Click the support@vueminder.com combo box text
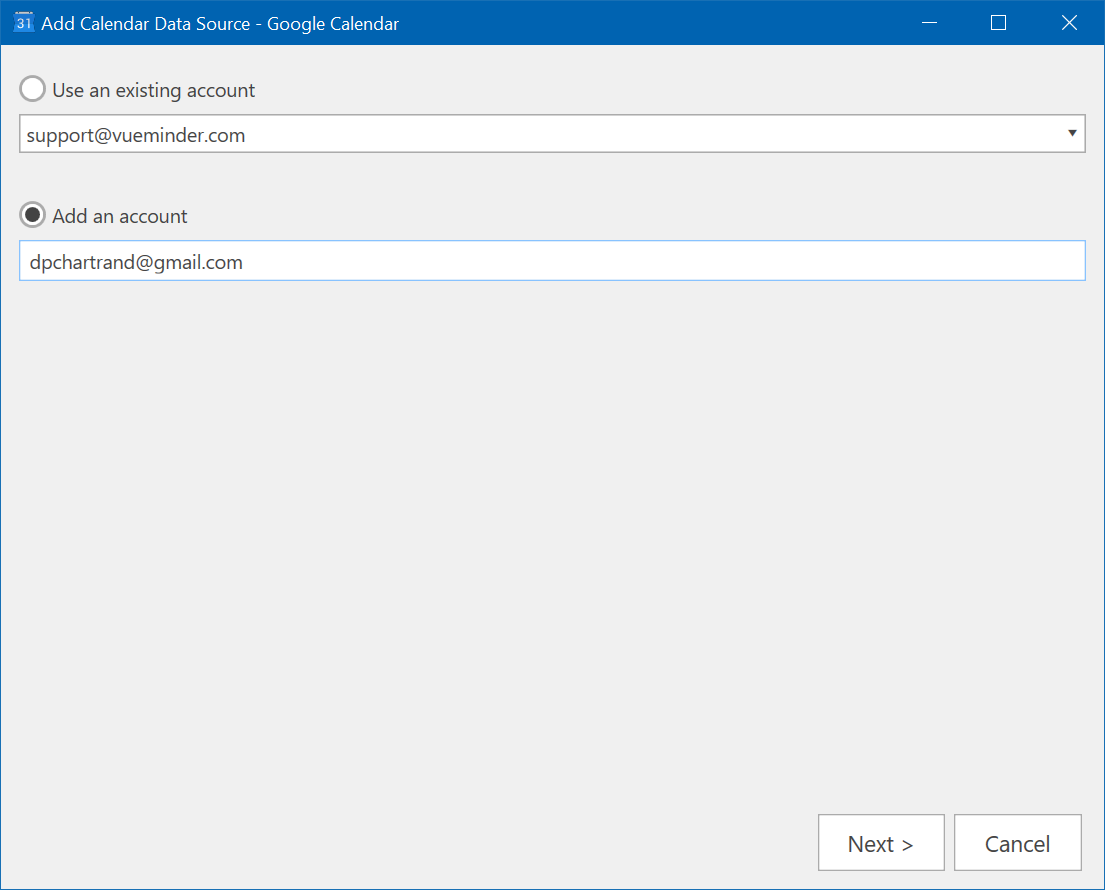This screenshot has height=890, width=1105. tap(136, 134)
